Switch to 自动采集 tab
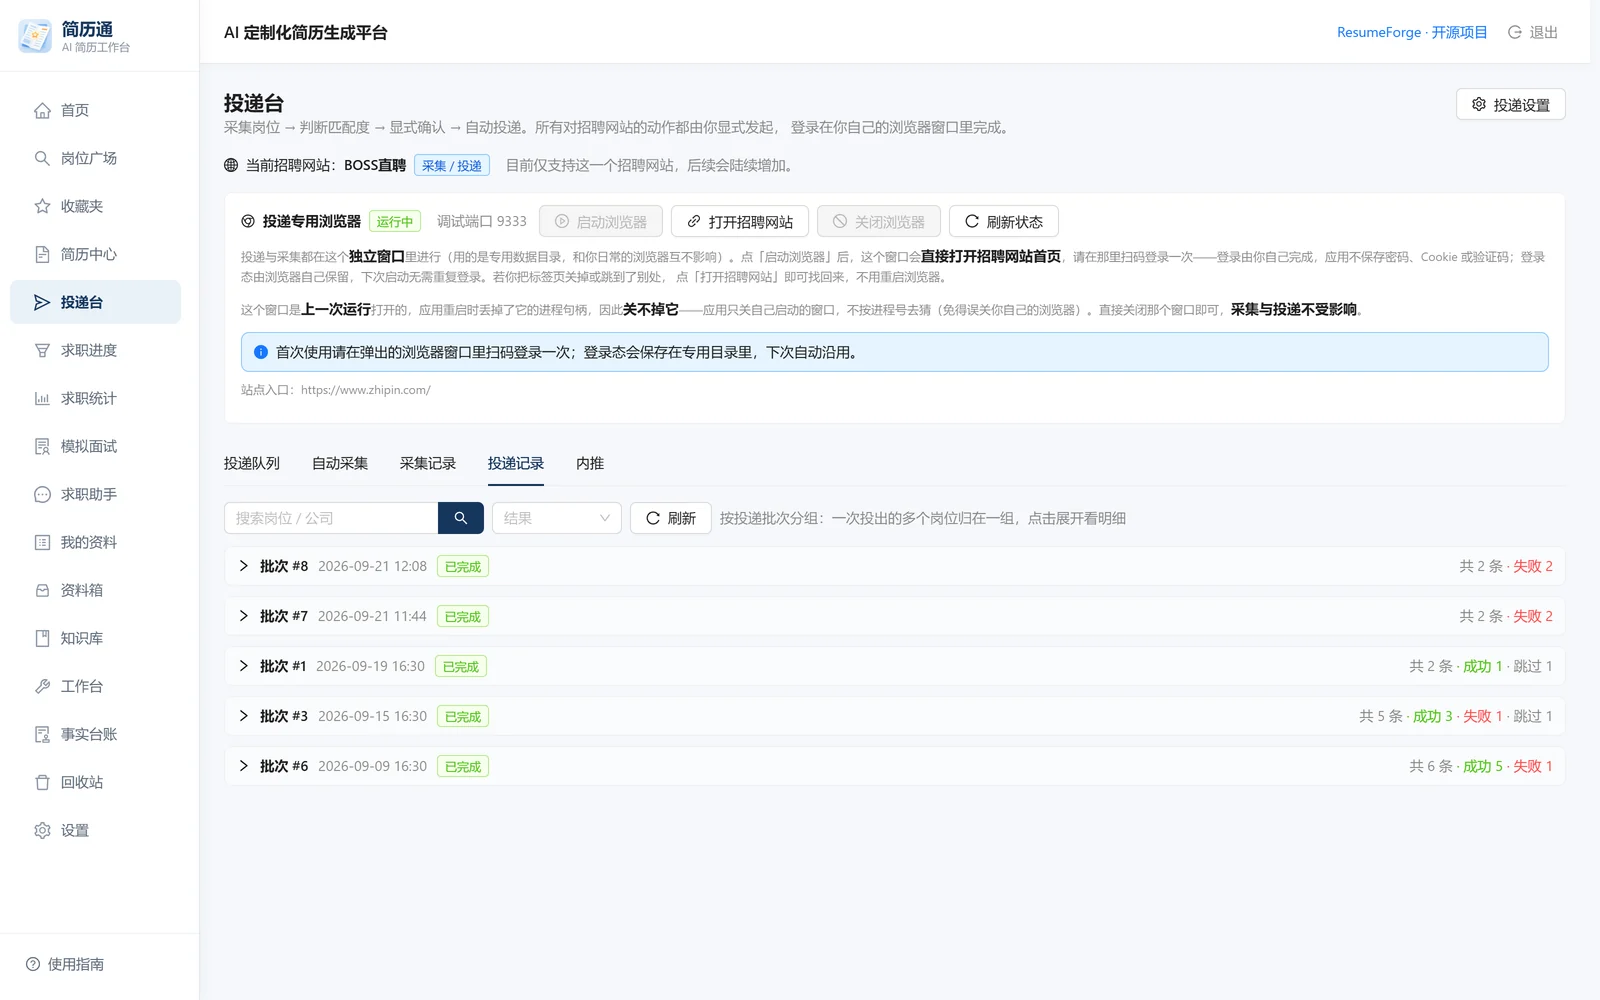 click(340, 463)
